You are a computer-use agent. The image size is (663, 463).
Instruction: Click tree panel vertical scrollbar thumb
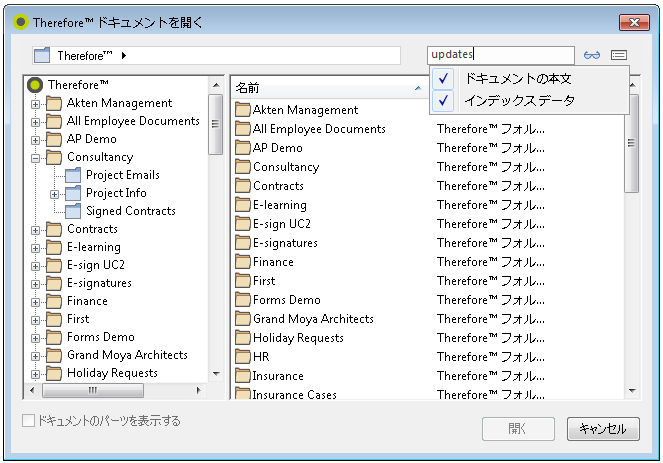pos(216,124)
